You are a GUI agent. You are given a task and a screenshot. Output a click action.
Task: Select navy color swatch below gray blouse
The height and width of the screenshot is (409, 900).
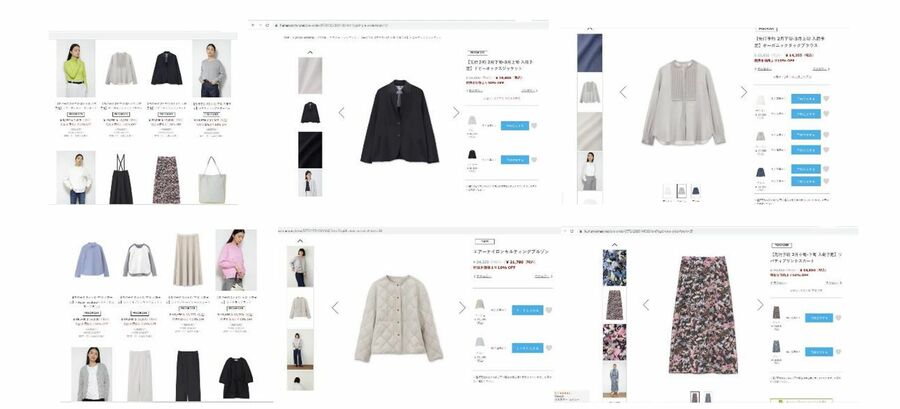pyautogui.click(x=695, y=191)
